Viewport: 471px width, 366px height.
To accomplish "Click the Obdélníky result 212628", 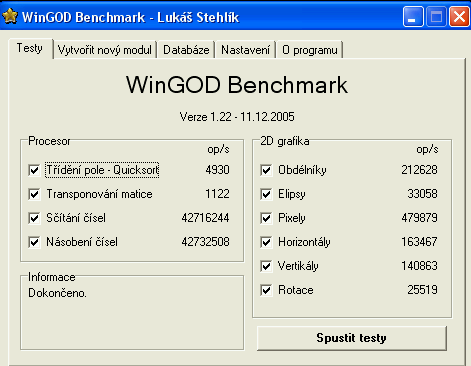I will tap(419, 170).
